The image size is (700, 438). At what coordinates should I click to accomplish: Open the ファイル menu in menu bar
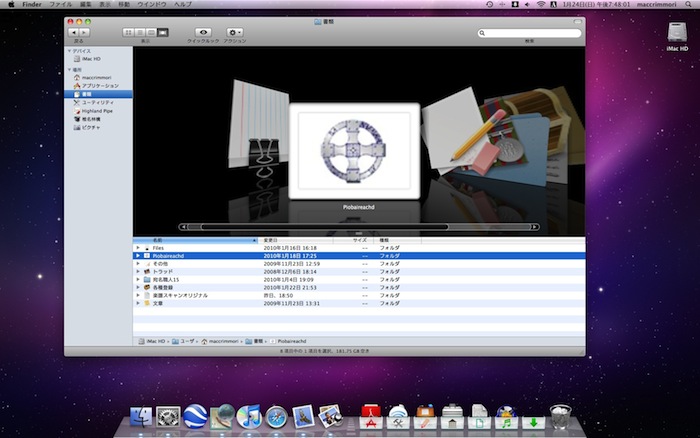61,5
